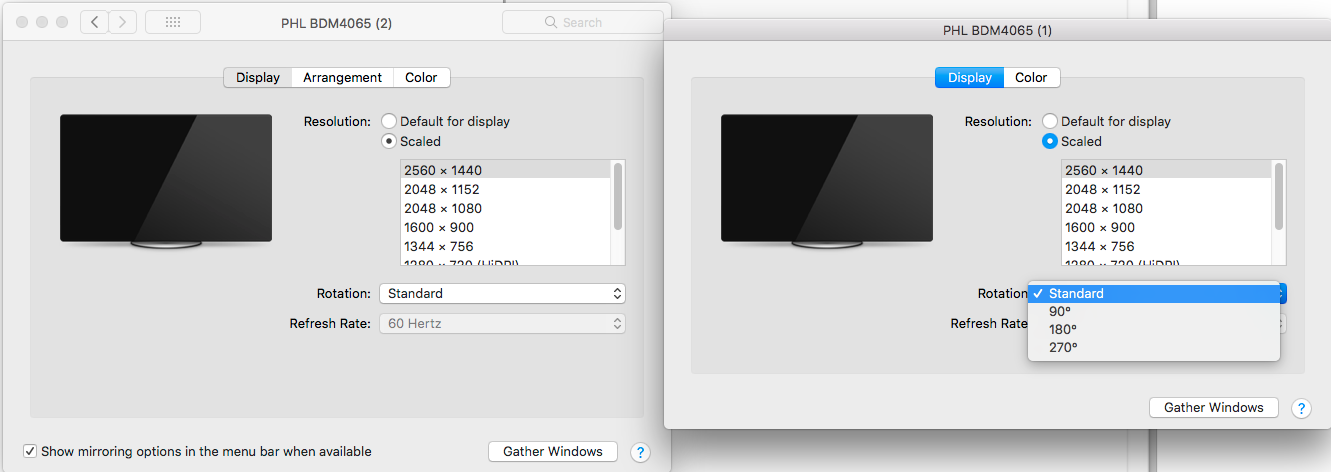This screenshot has height=472, width=1331.
Task: Click the display thumbnail in window (1)
Action: click(827, 181)
